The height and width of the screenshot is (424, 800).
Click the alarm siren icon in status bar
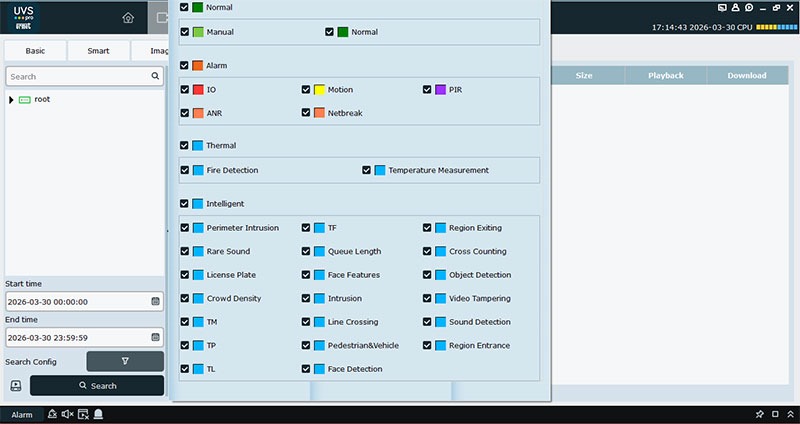pyautogui.click(x=100, y=414)
